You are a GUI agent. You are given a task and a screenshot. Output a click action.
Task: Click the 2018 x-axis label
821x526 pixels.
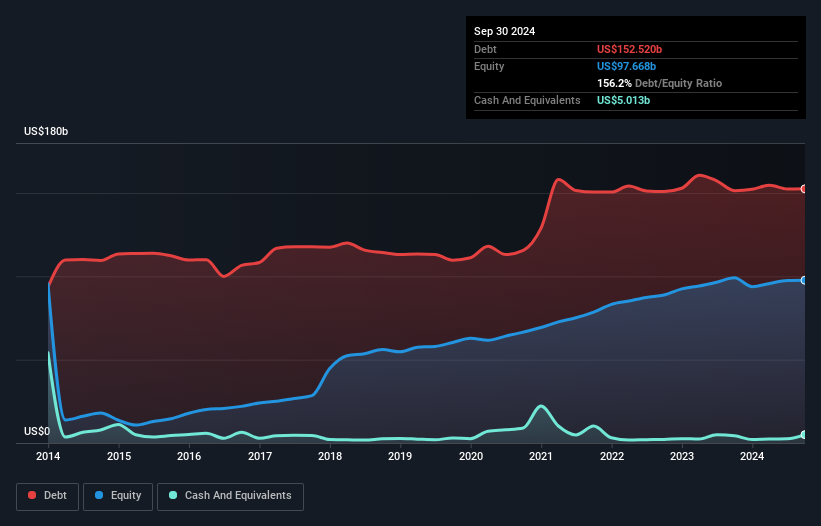(x=330, y=456)
